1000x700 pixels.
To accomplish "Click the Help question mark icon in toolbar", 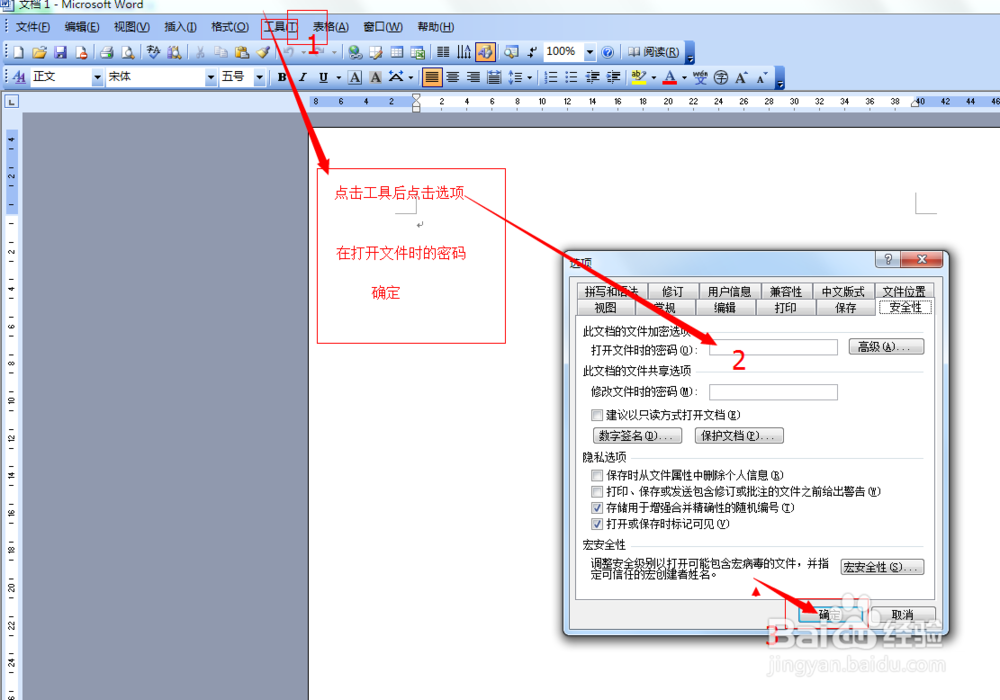I will click(x=608, y=52).
